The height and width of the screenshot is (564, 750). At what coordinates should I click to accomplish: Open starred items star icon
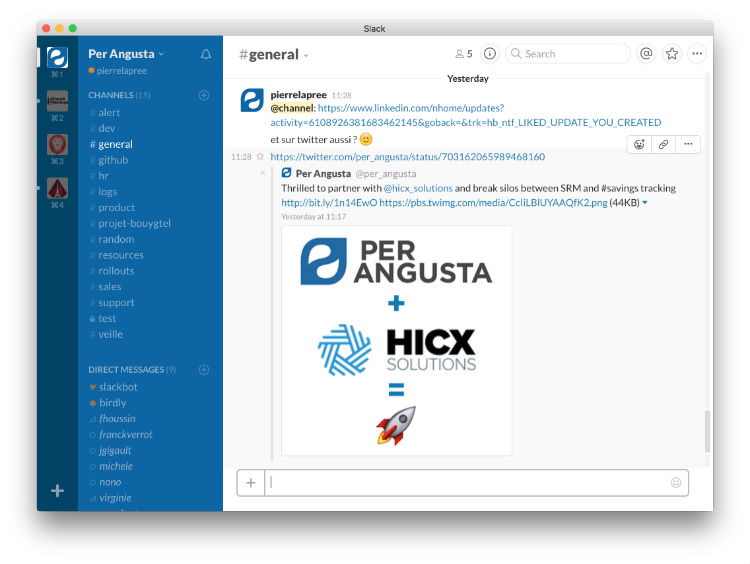tap(672, 54)
